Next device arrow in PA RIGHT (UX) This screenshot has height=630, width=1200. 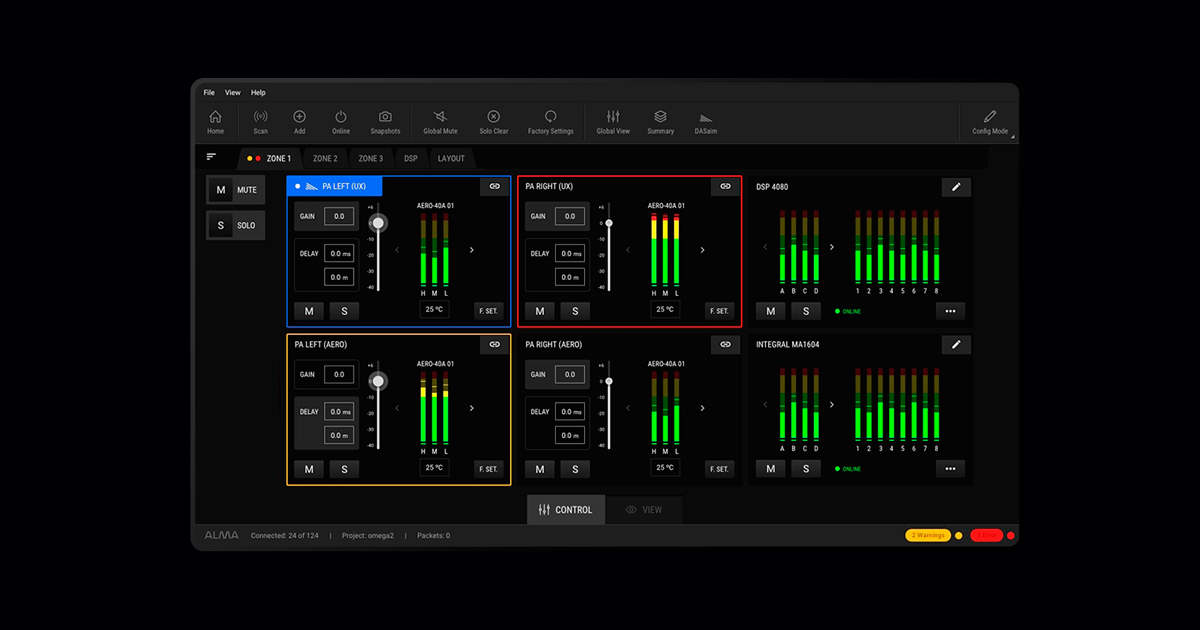(x=702, y=250)
